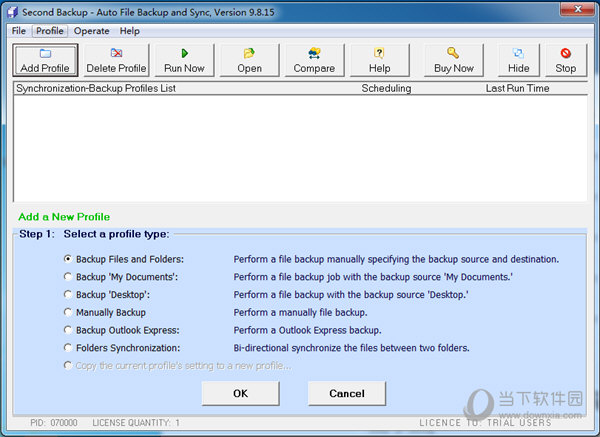This screenshot has height=437, width=600.
Task: Click the Buy Now key button
Action: (x=454, y=60)
